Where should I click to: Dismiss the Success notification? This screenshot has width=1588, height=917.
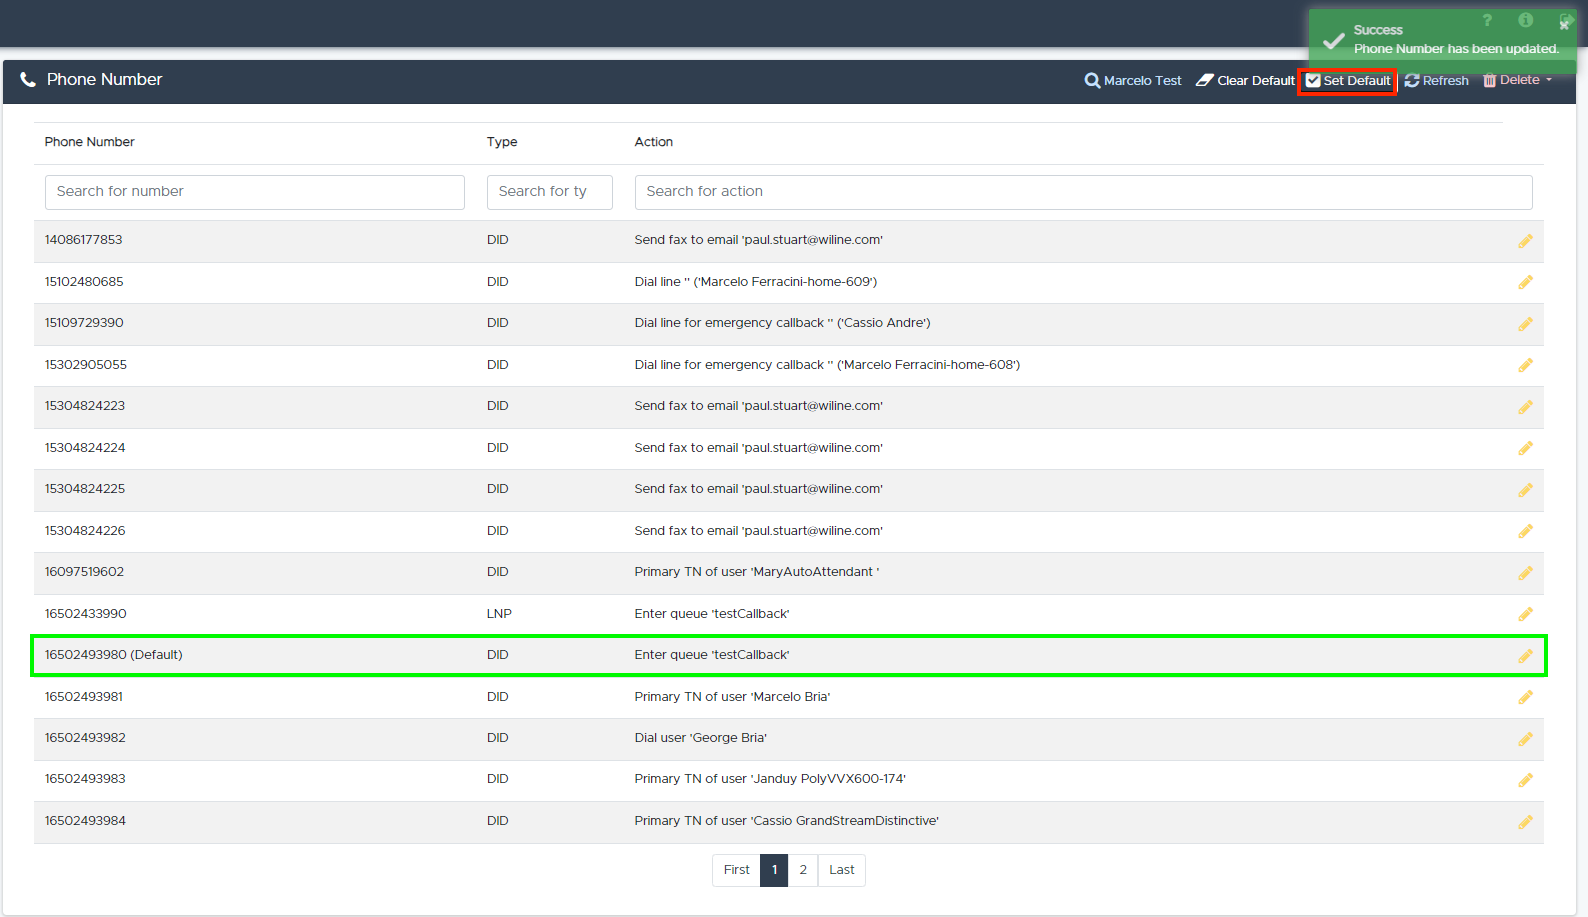click(1564, 25)
